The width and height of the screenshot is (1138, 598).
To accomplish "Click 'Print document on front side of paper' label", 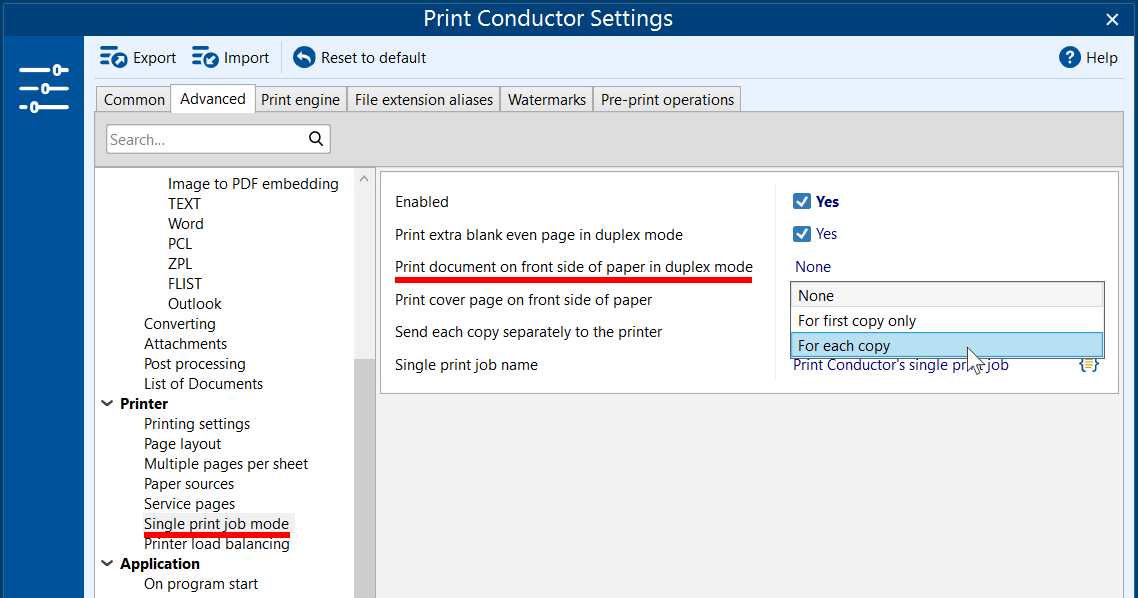I will pyautogui.click(x=573, y=266).
